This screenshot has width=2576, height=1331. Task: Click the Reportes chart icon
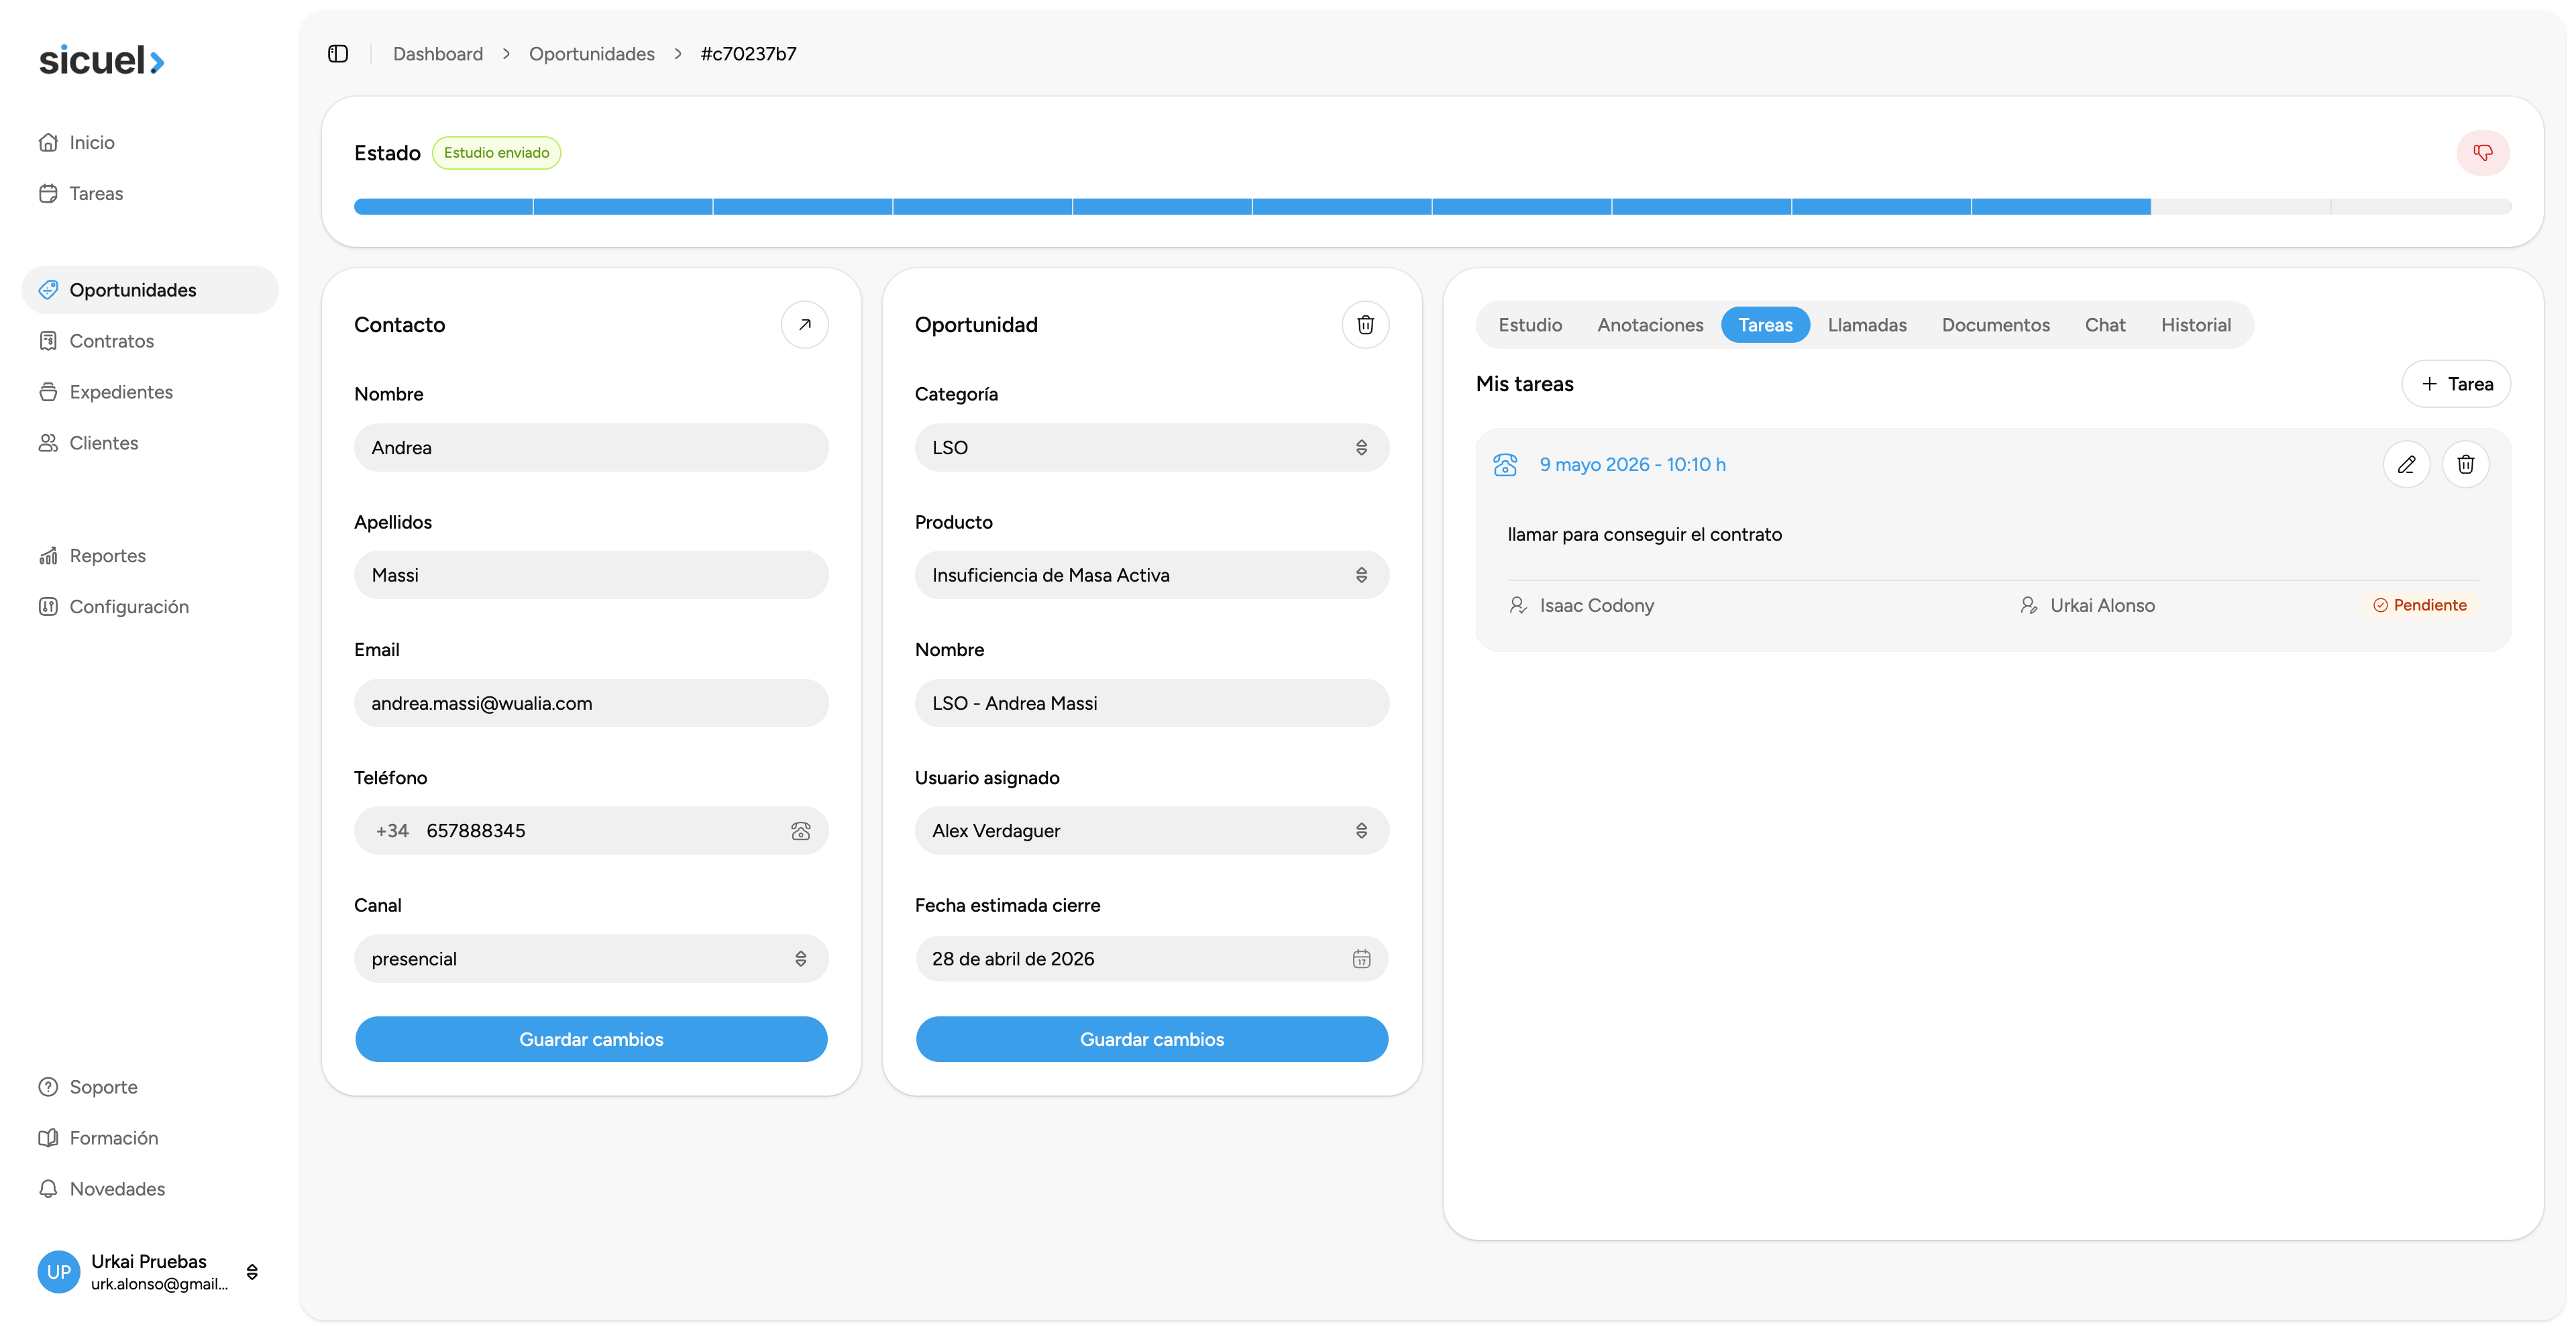coord(48,556)
